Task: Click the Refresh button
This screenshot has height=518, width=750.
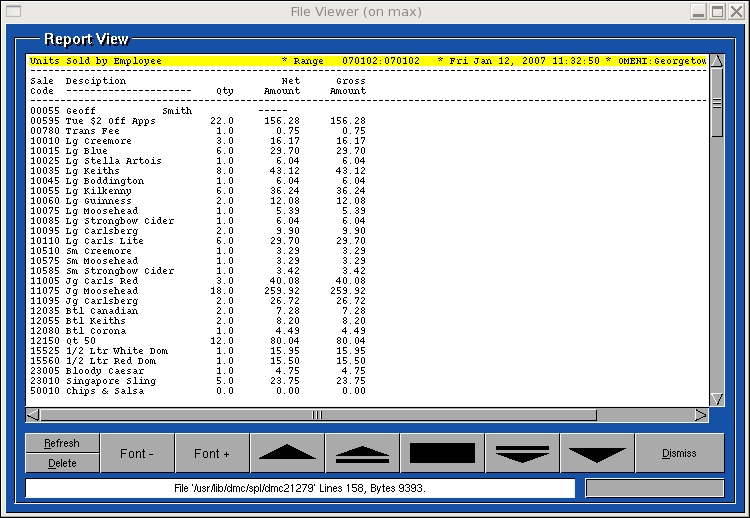Action: [62, 443]
